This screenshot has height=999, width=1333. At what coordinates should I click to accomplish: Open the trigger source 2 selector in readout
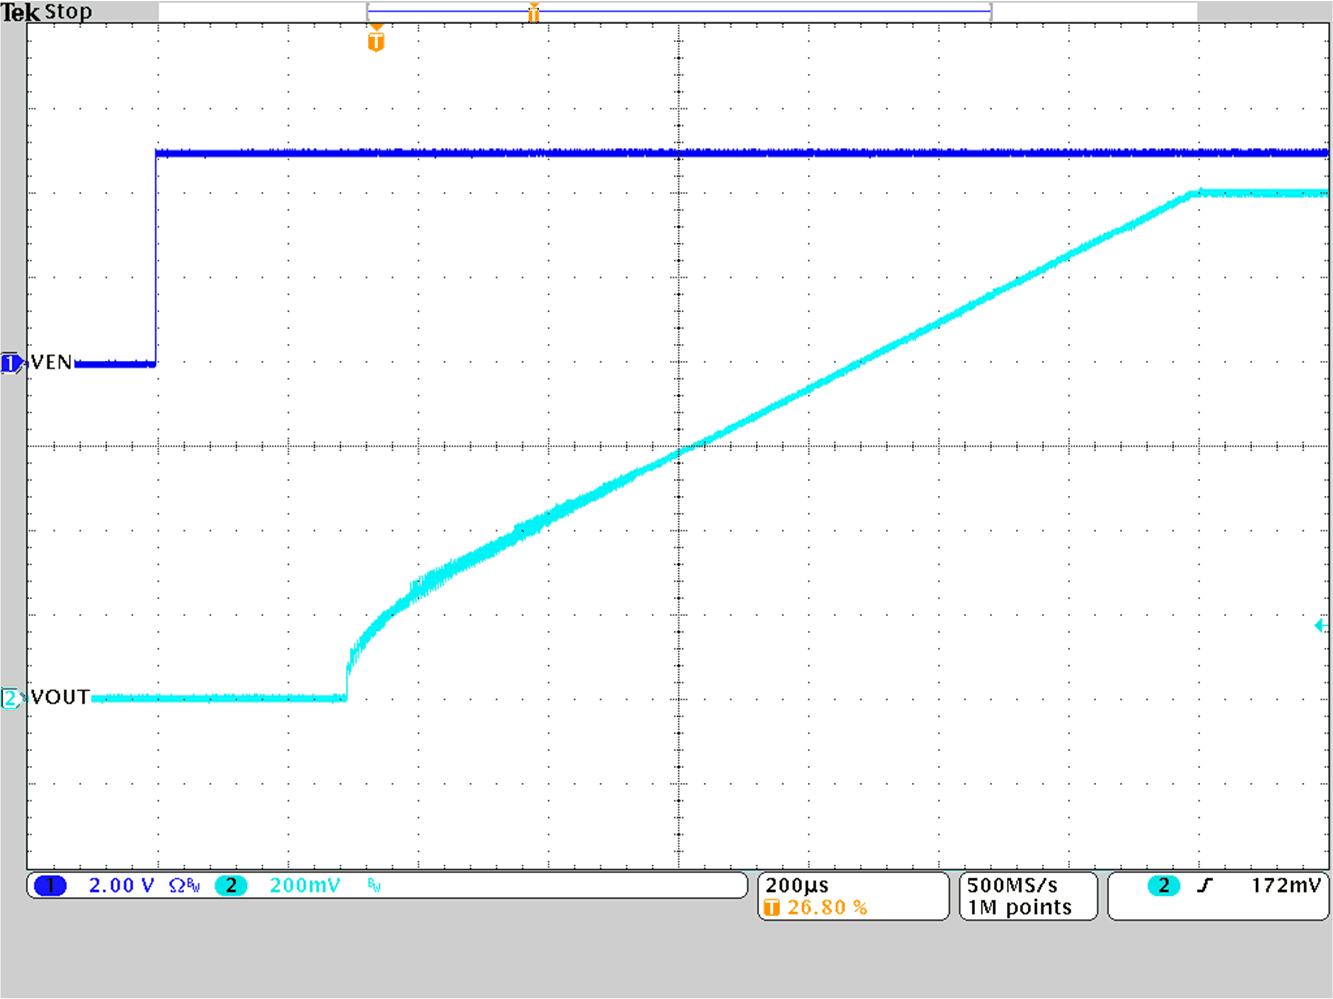pos(1163,885)
